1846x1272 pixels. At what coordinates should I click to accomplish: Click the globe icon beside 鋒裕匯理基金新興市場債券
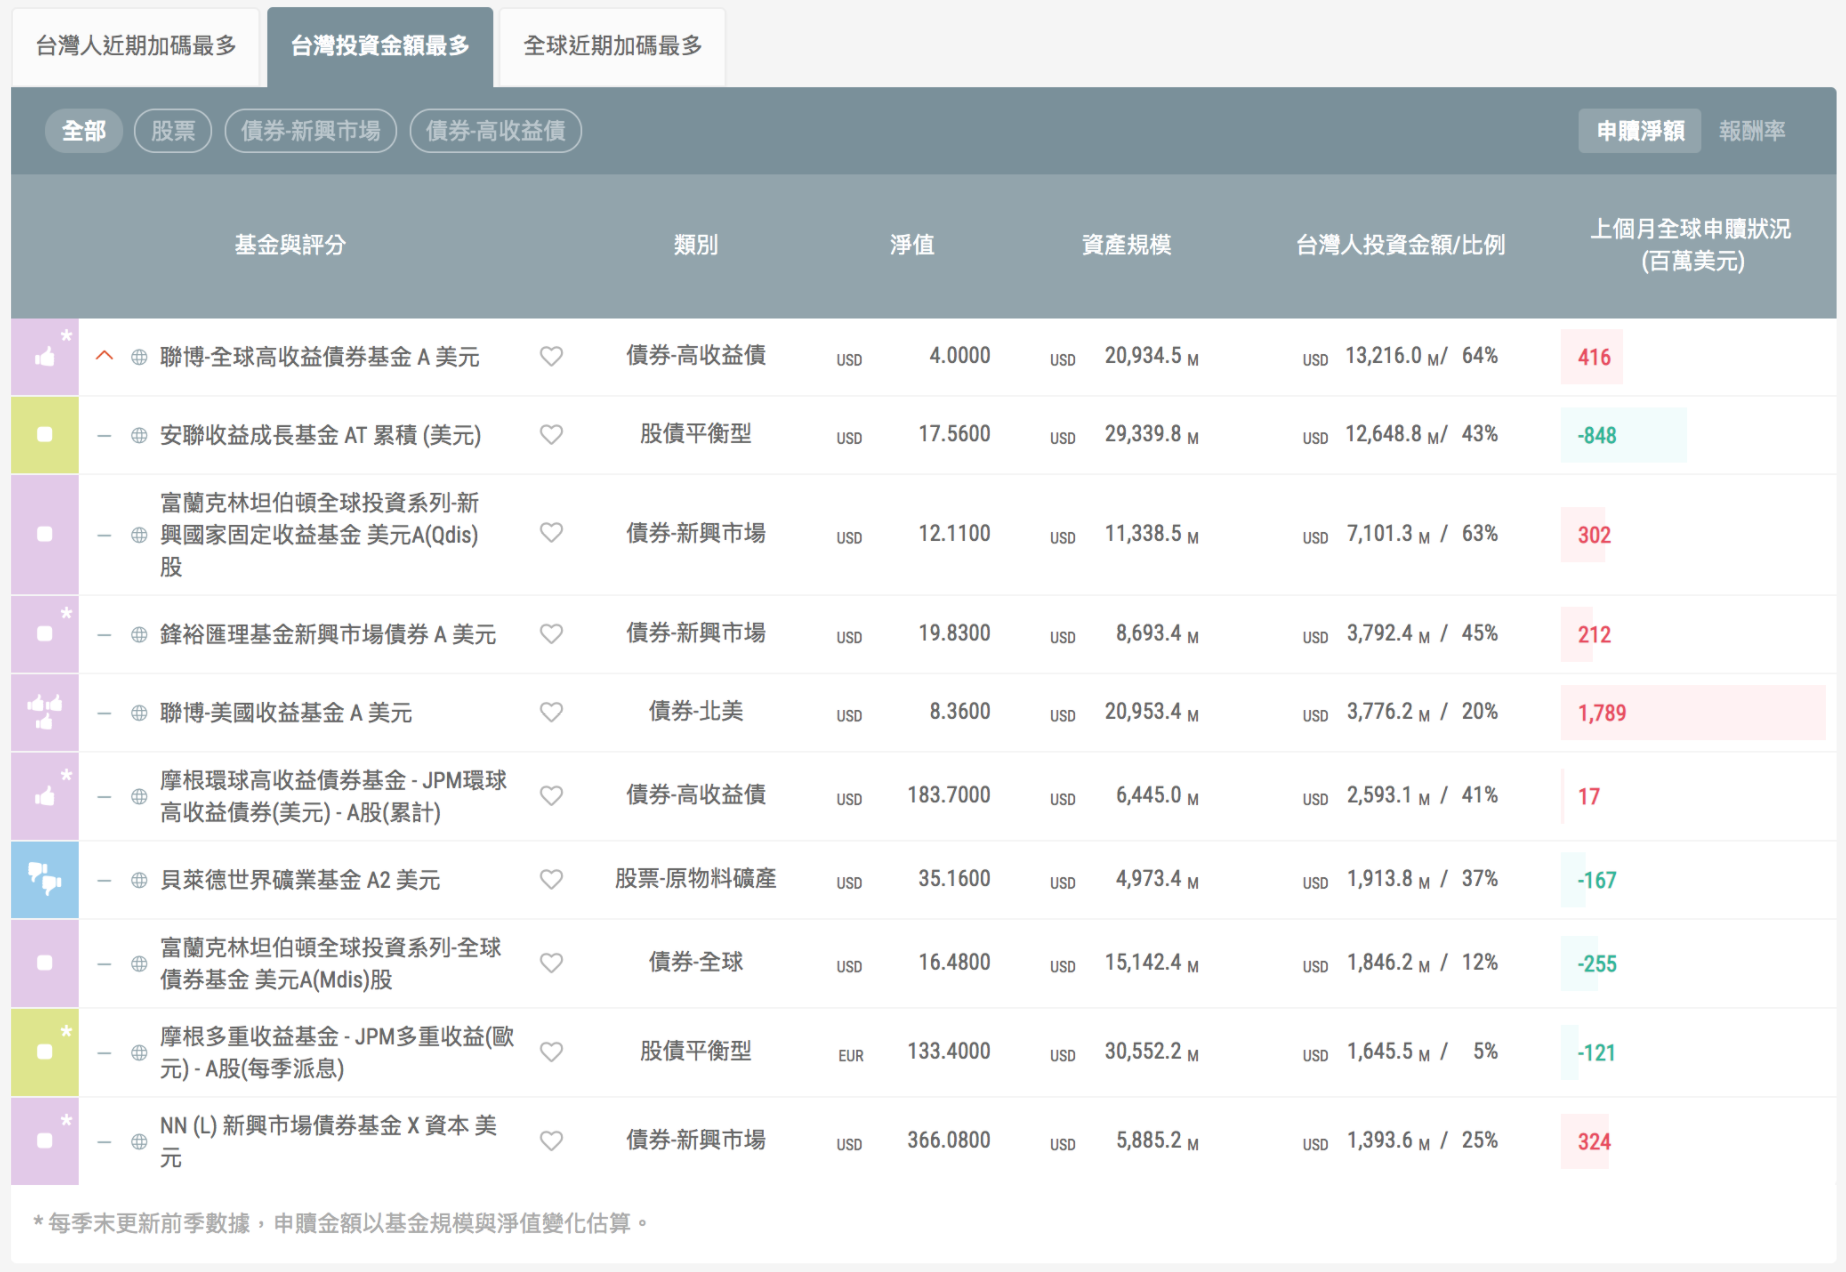[x=139, y=634]
